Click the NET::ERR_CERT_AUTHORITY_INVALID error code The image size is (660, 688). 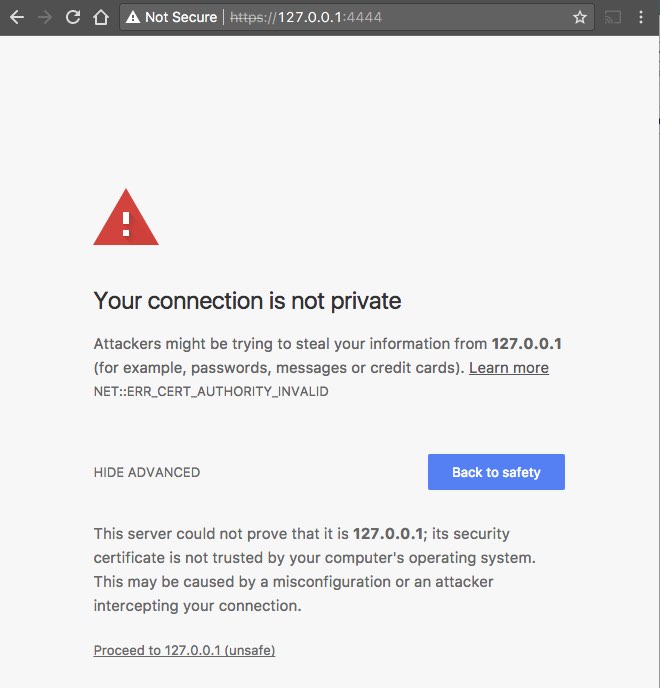[211, 391]
